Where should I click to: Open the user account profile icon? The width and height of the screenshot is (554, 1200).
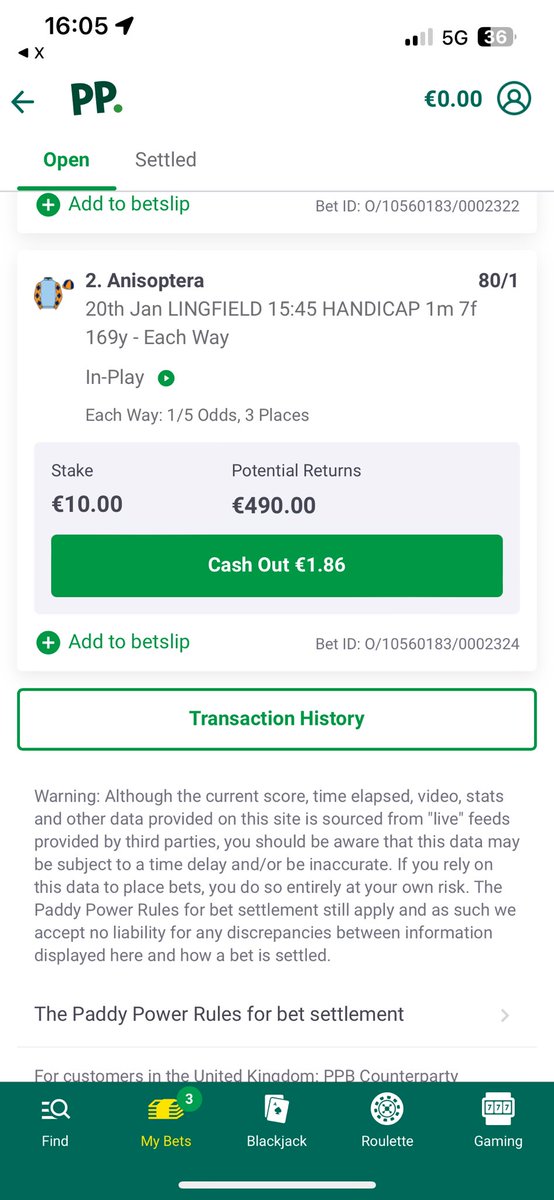[x=514, y=99]
